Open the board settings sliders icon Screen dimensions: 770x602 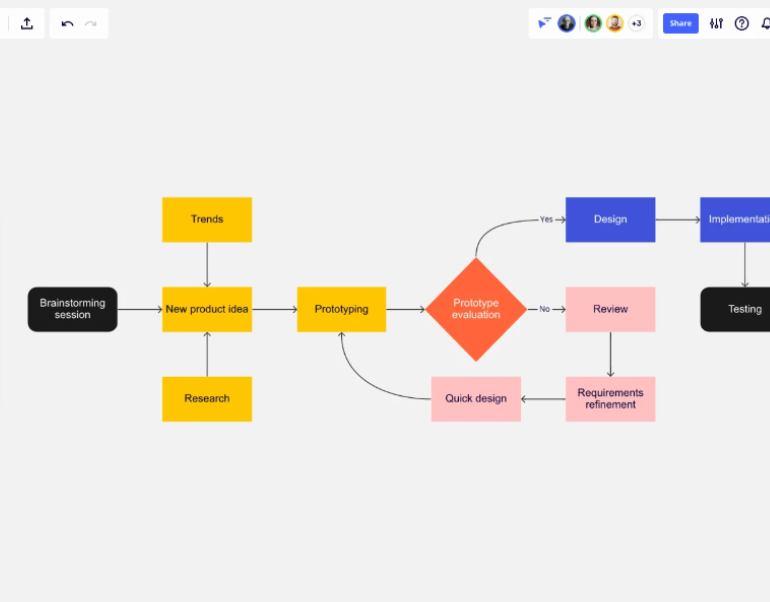[716, 23]
